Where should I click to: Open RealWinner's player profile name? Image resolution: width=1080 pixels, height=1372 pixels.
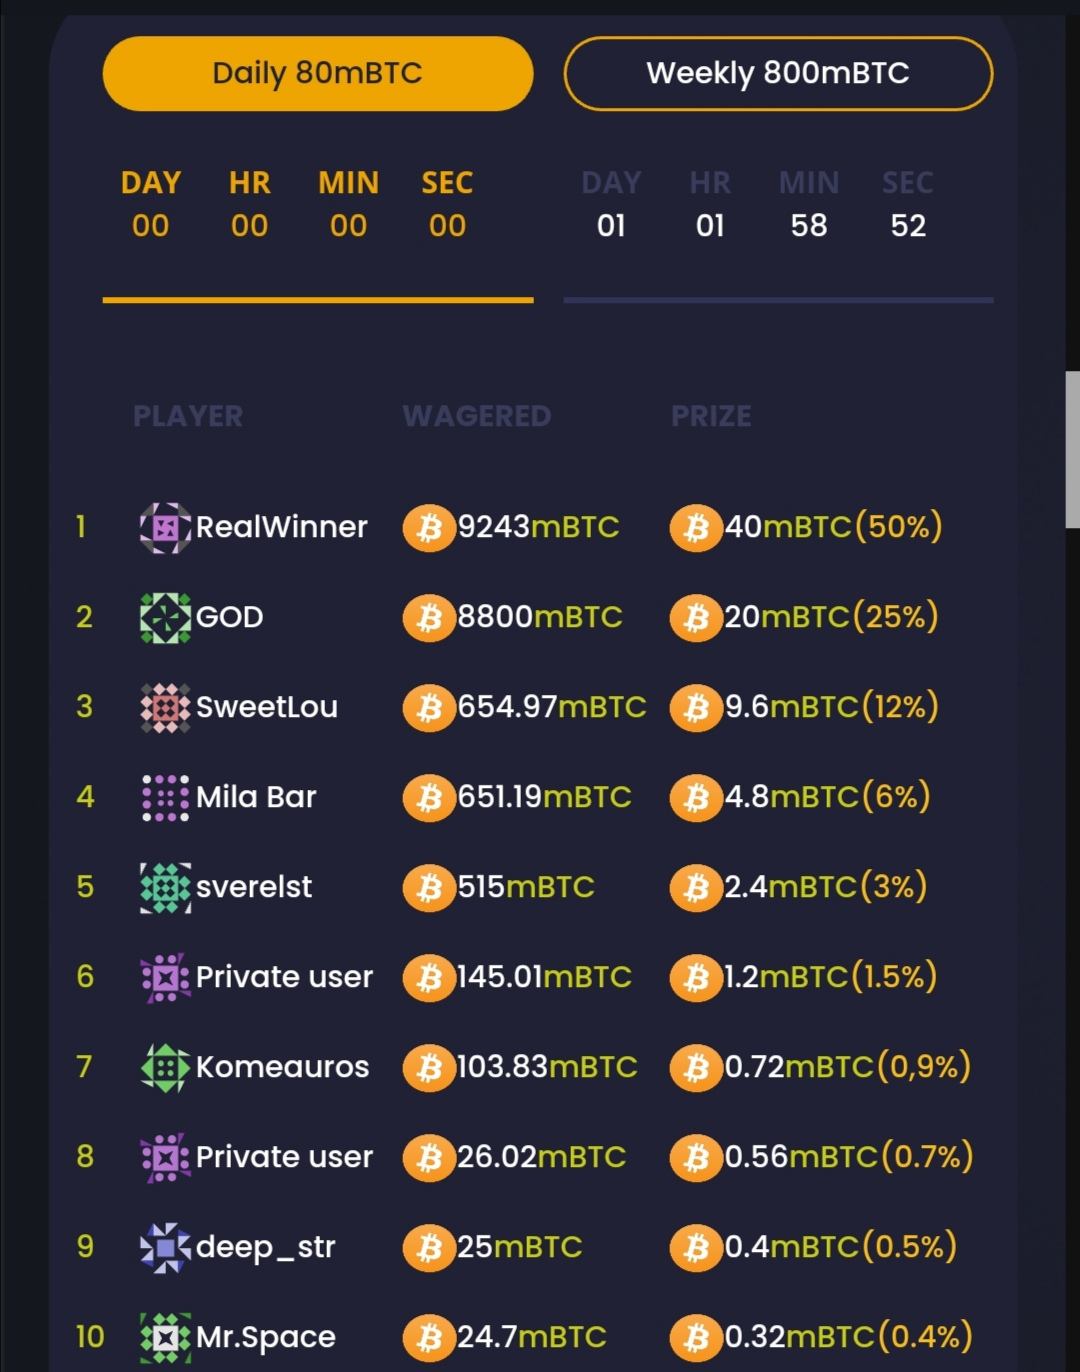[281, 527]
